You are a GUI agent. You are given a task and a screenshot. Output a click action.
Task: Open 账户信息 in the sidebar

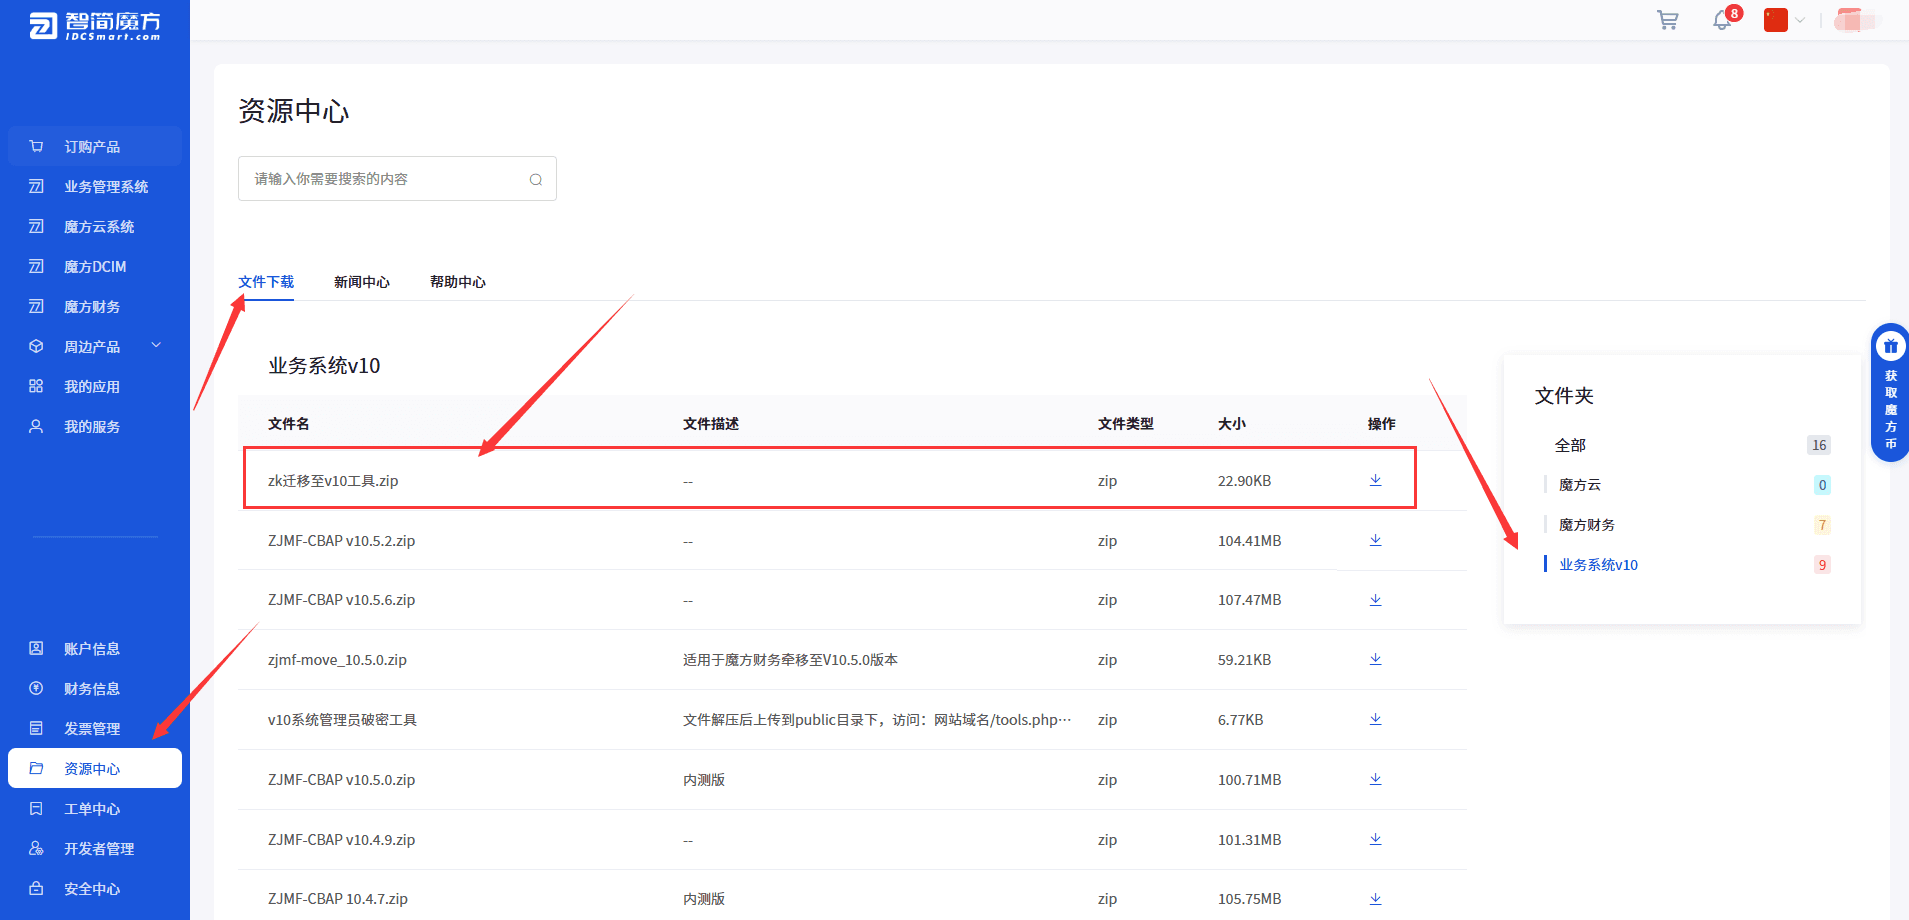pyautogui.click(x=95, y=648)
